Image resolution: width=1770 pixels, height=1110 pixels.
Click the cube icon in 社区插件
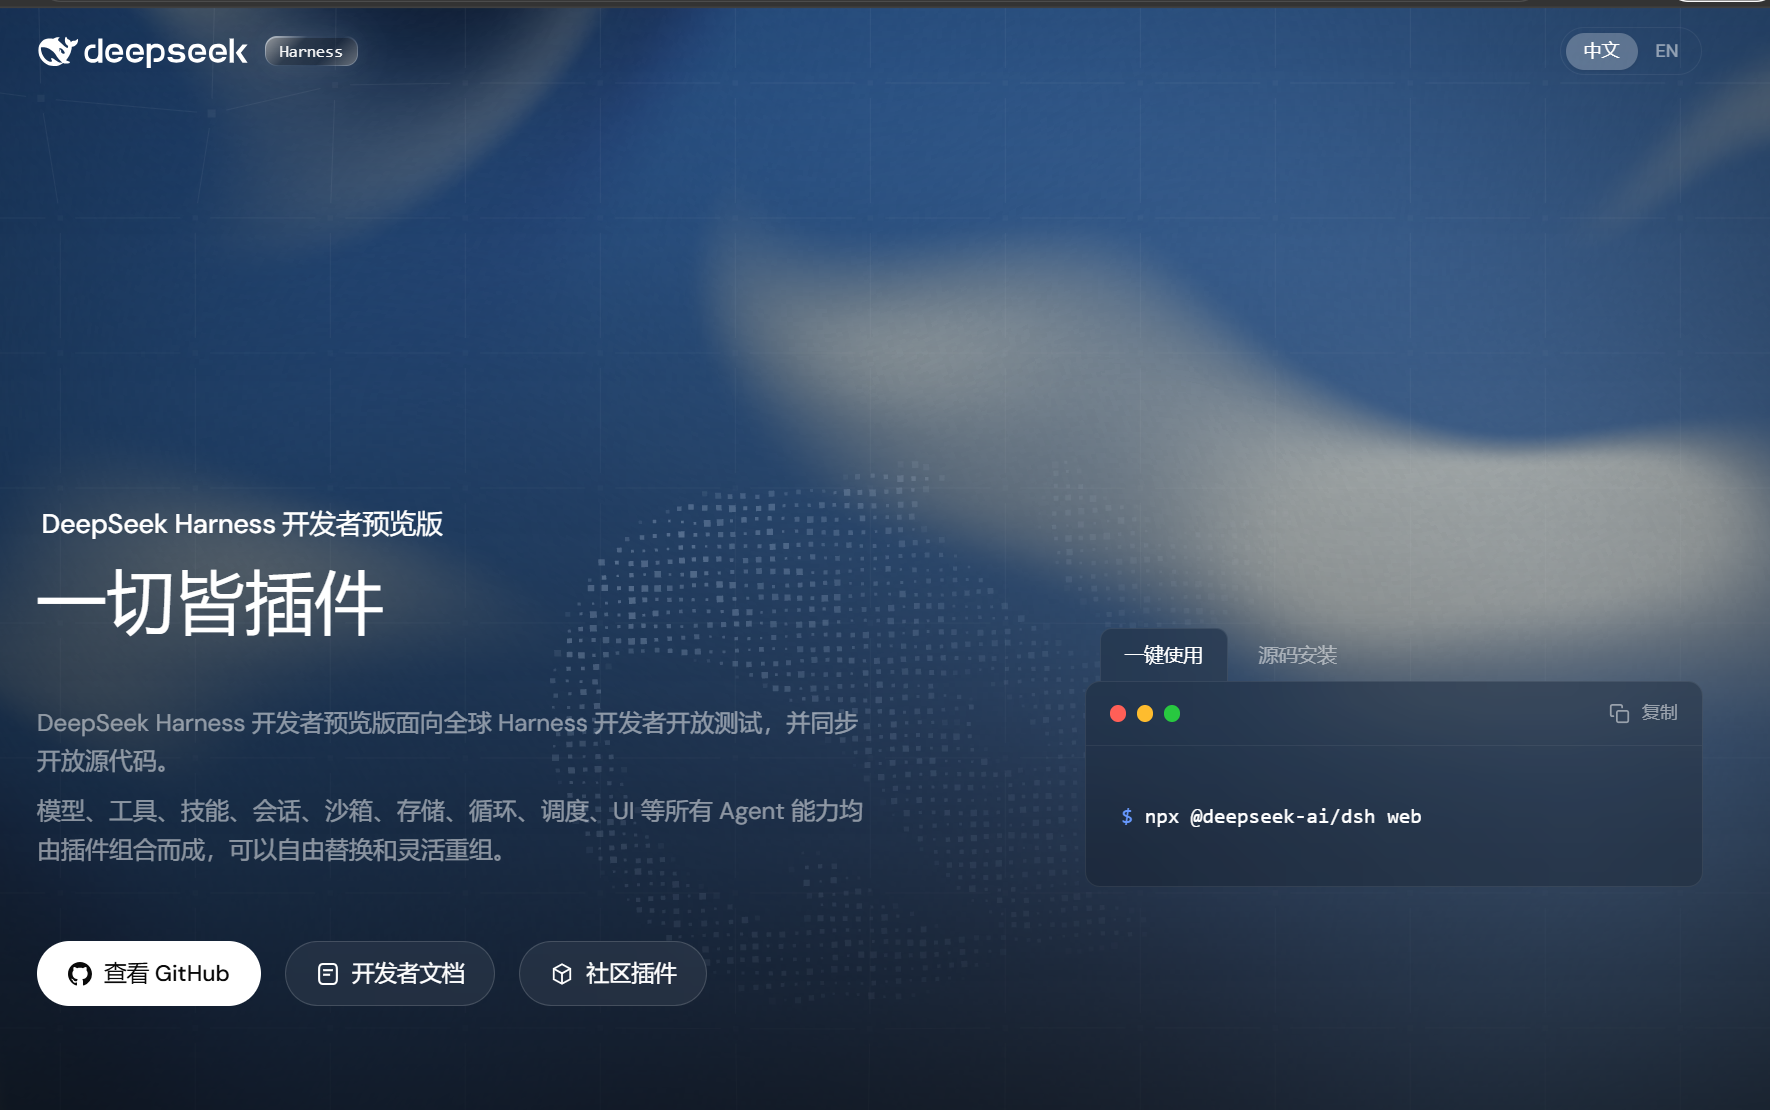562,974
